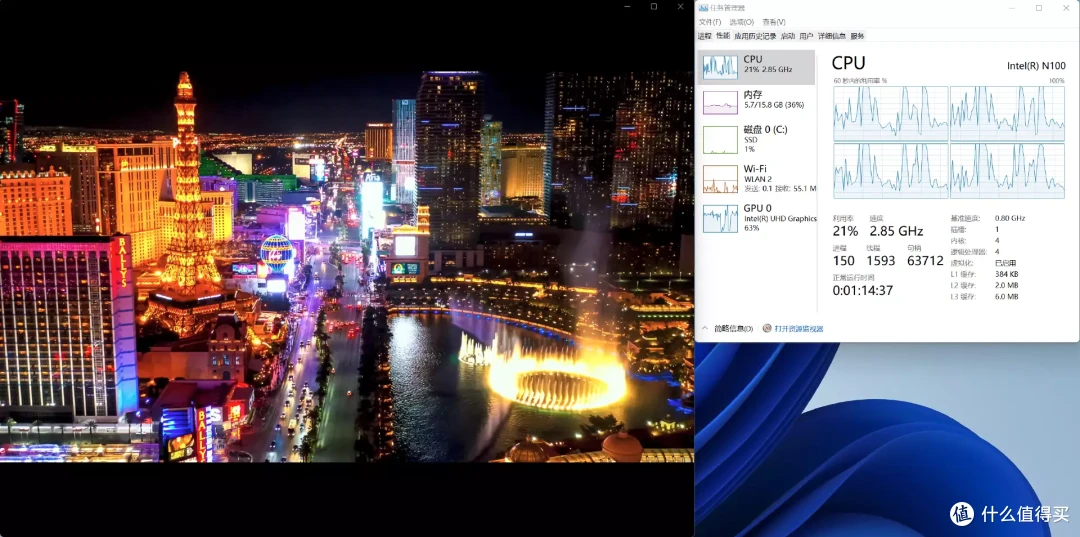Click the bottom-right CPU core graph
1080x537 pixels.
[x=1007, y=171]
